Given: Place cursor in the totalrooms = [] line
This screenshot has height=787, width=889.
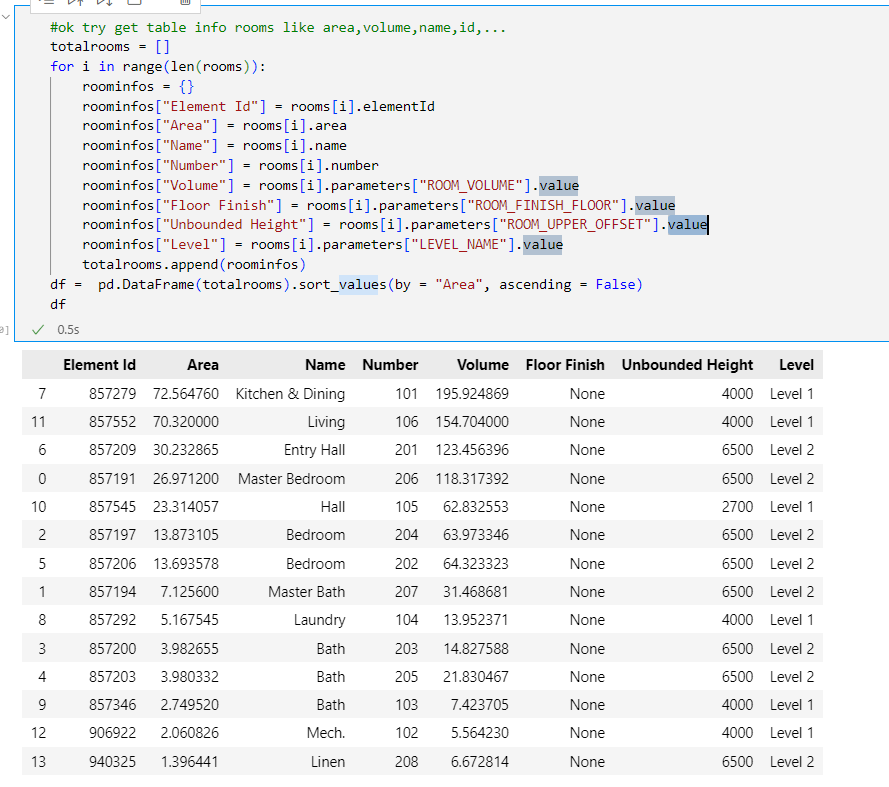Looking at the screenshot, I should click(99, 47).
